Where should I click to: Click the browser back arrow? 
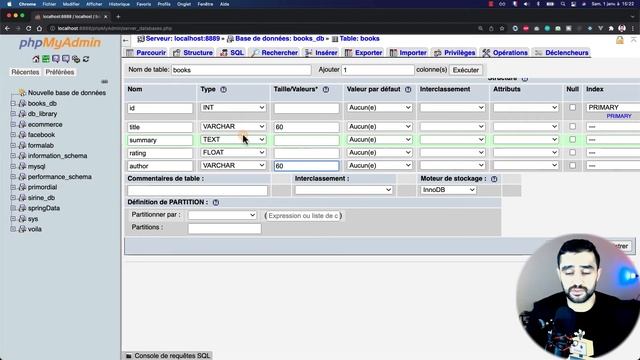[7, 29]
